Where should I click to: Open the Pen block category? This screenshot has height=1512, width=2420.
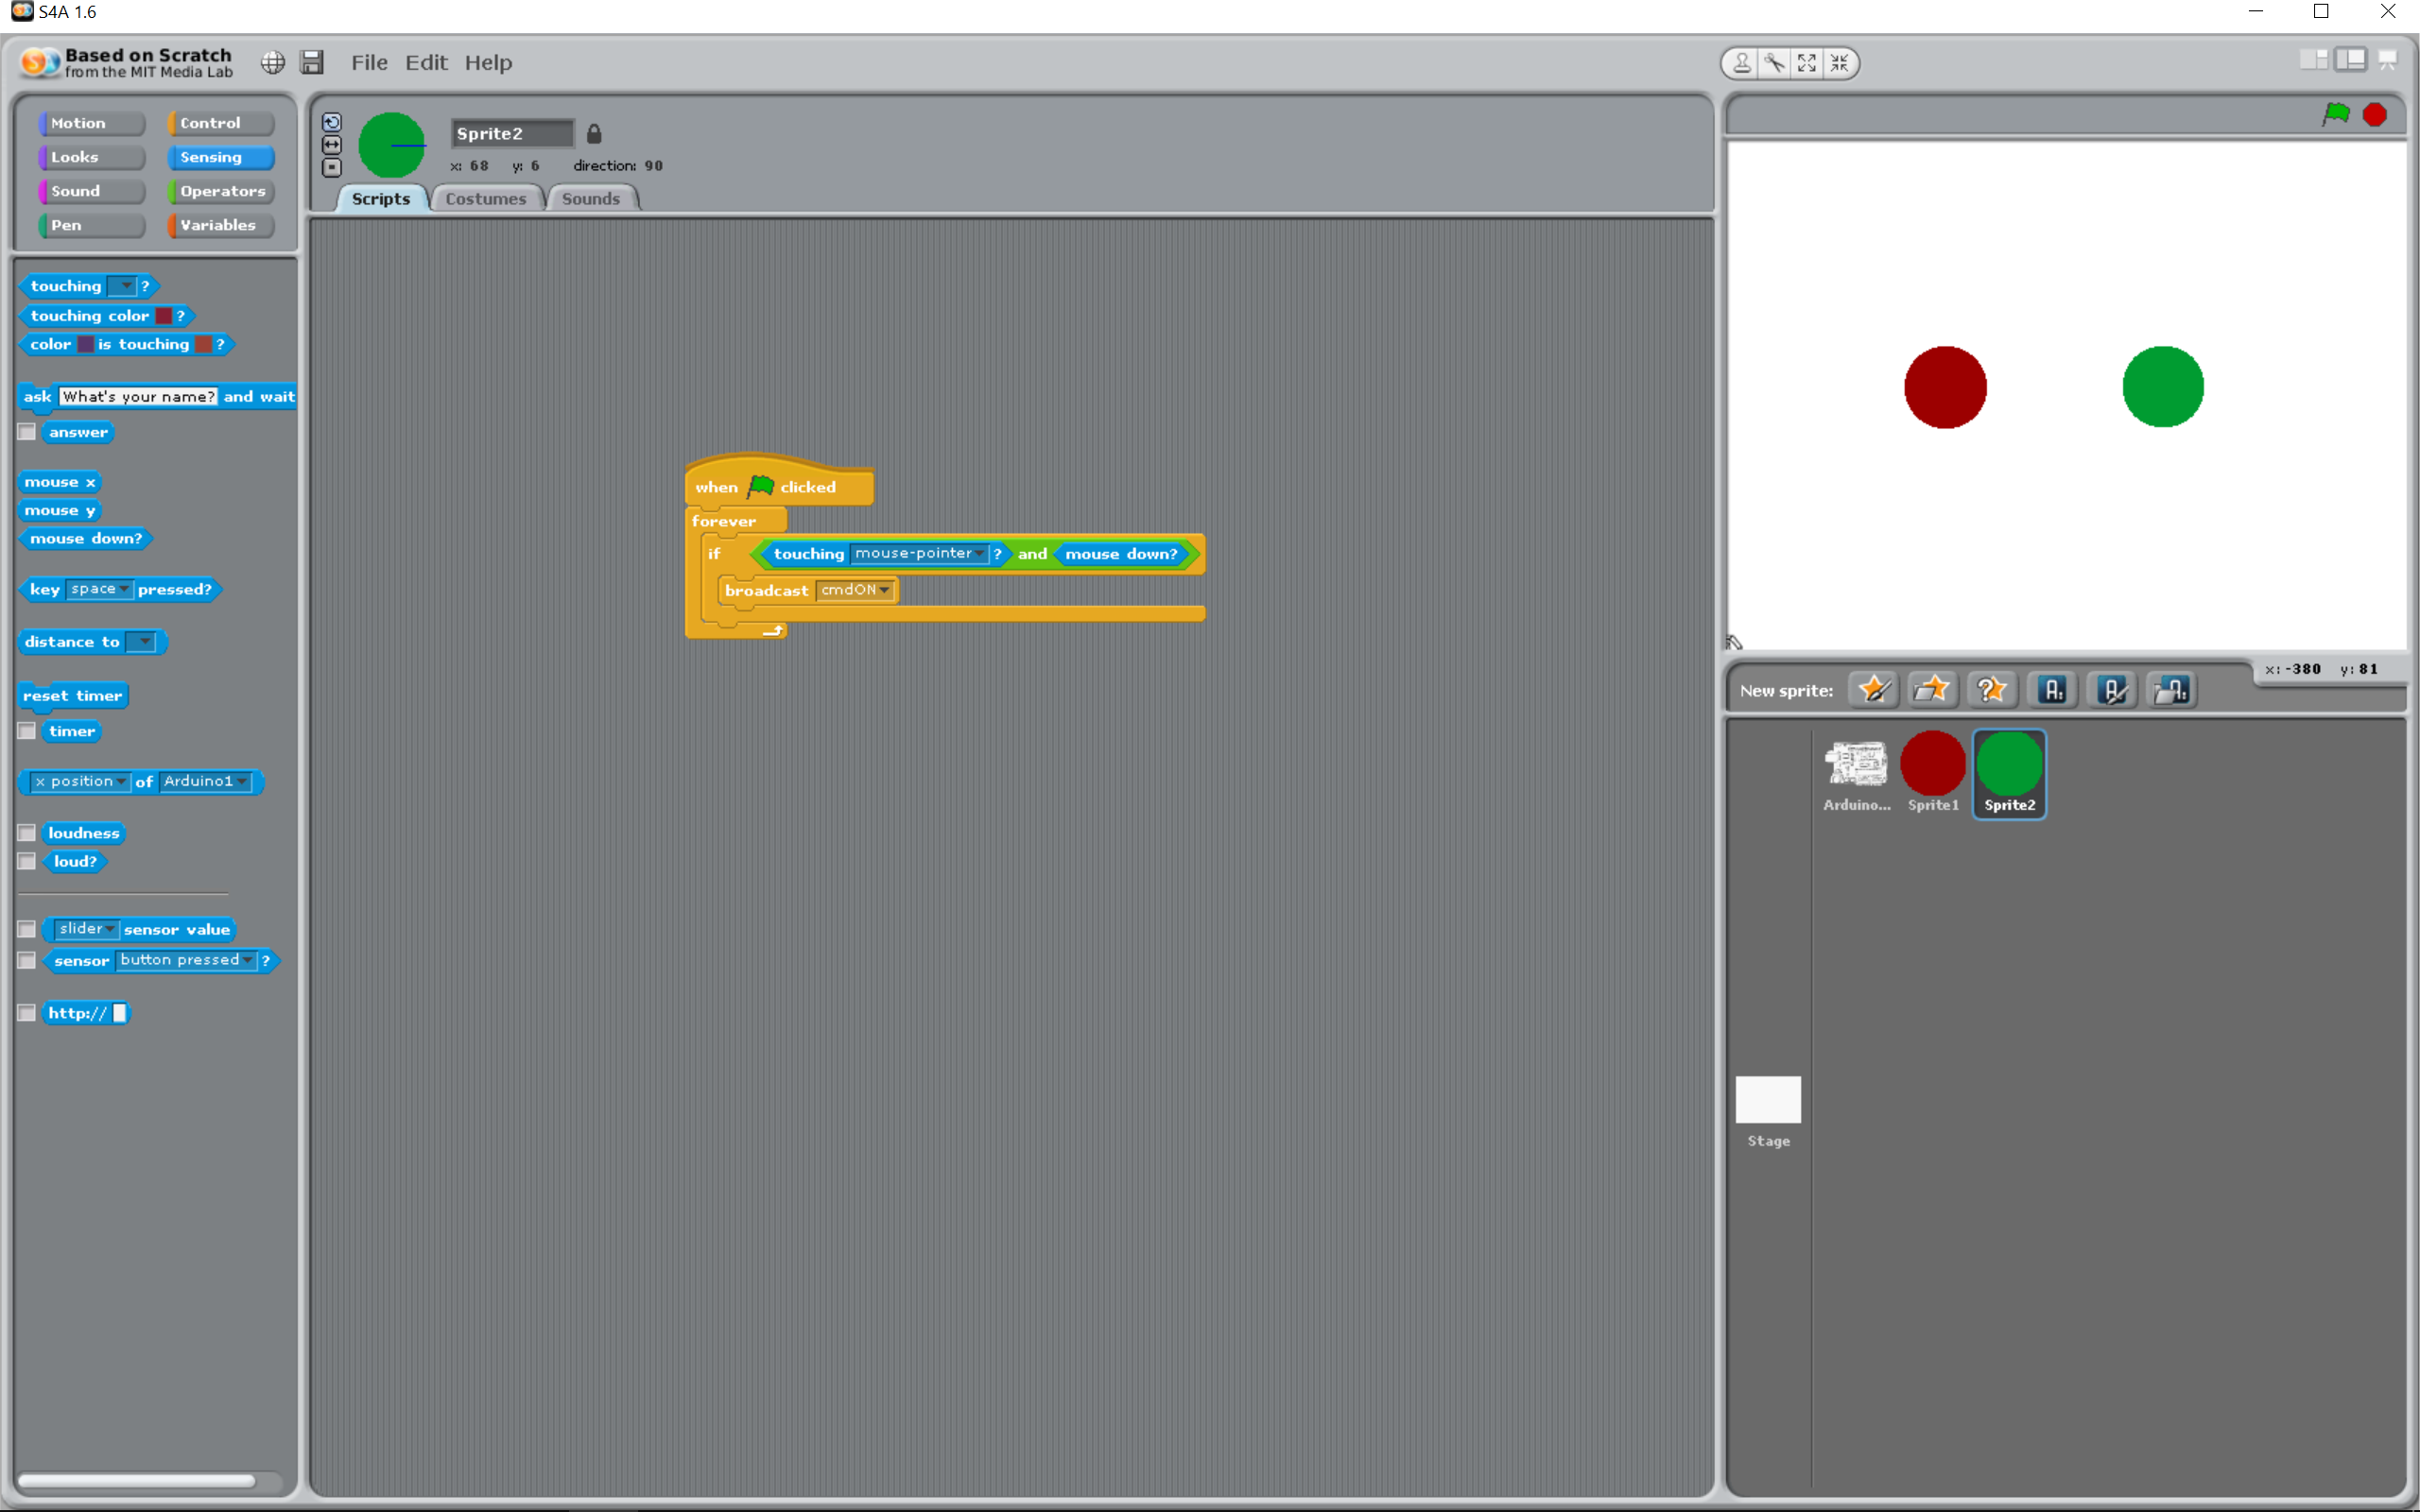[91, 225]
